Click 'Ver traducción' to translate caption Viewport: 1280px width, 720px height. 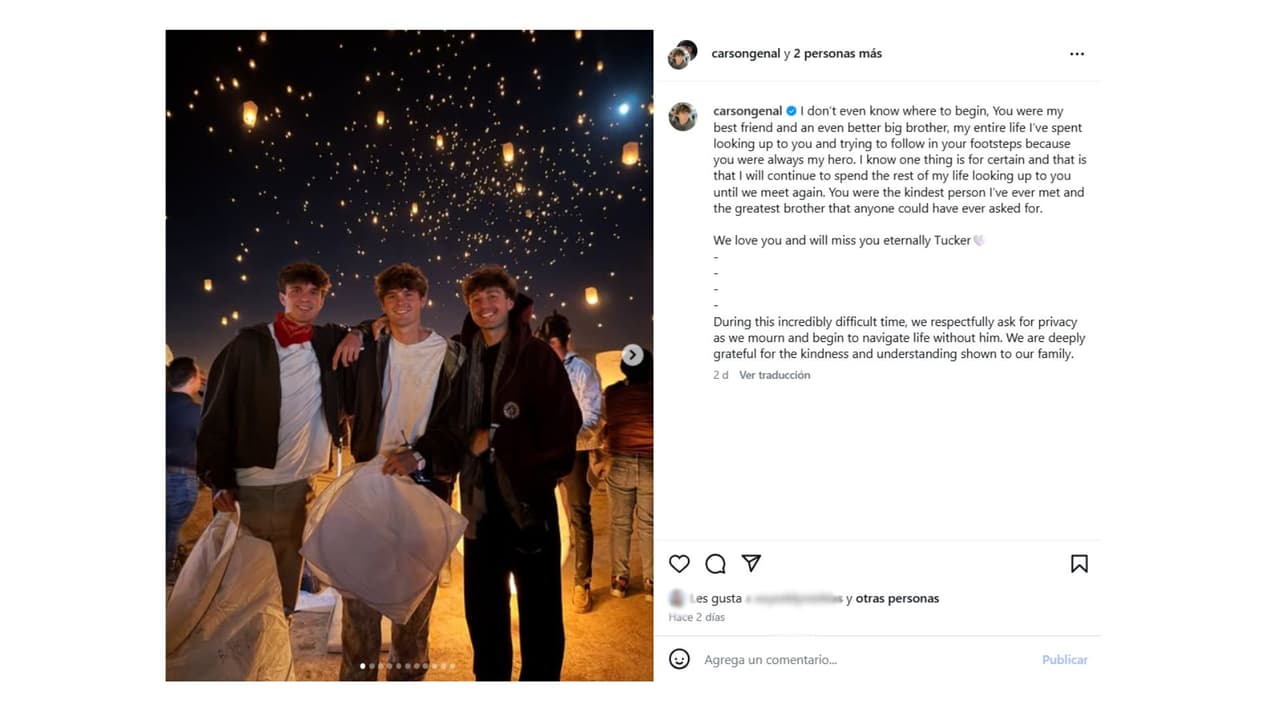[775, 375]
